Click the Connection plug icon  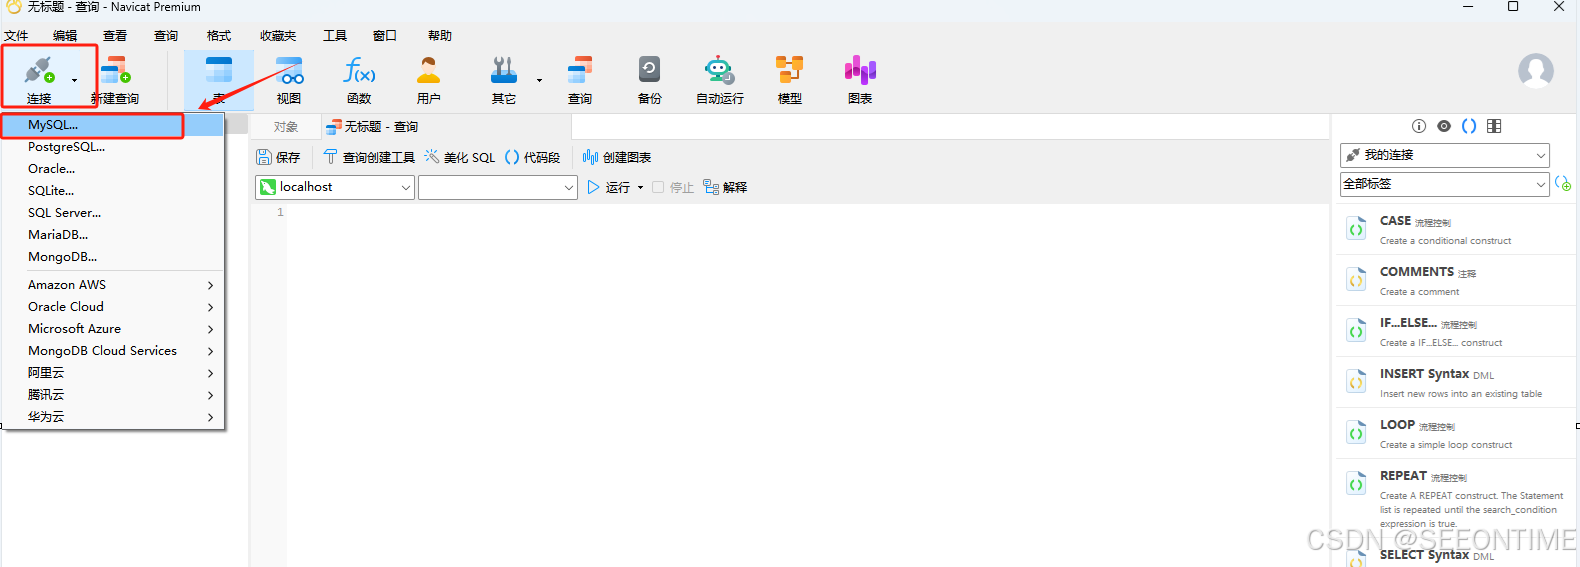click(40, 71)
